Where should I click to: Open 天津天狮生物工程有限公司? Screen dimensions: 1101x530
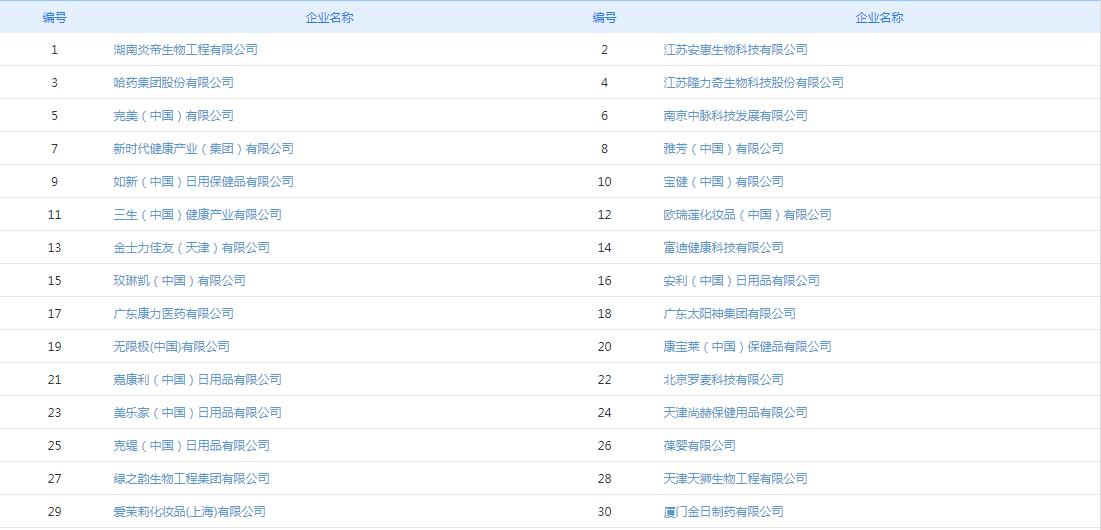coord(735,479)
